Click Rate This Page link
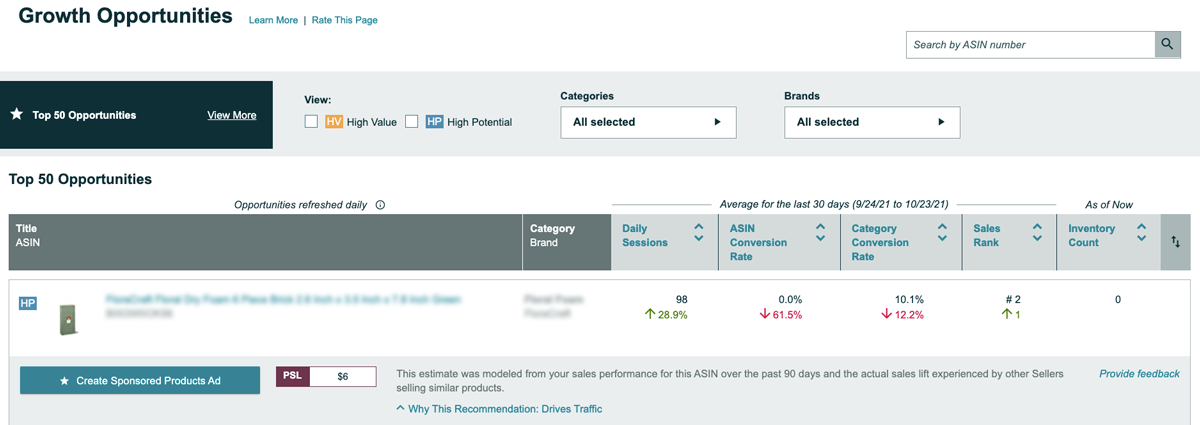Viewport: 1200px width, 425px height. [344, 20]
